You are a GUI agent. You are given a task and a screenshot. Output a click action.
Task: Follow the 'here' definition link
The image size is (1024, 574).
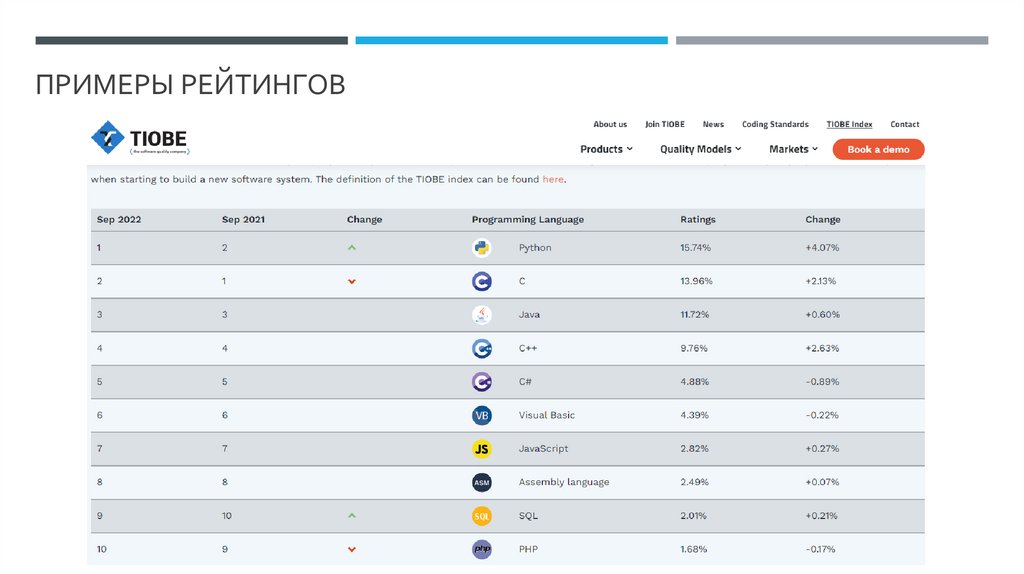point(552,179)
